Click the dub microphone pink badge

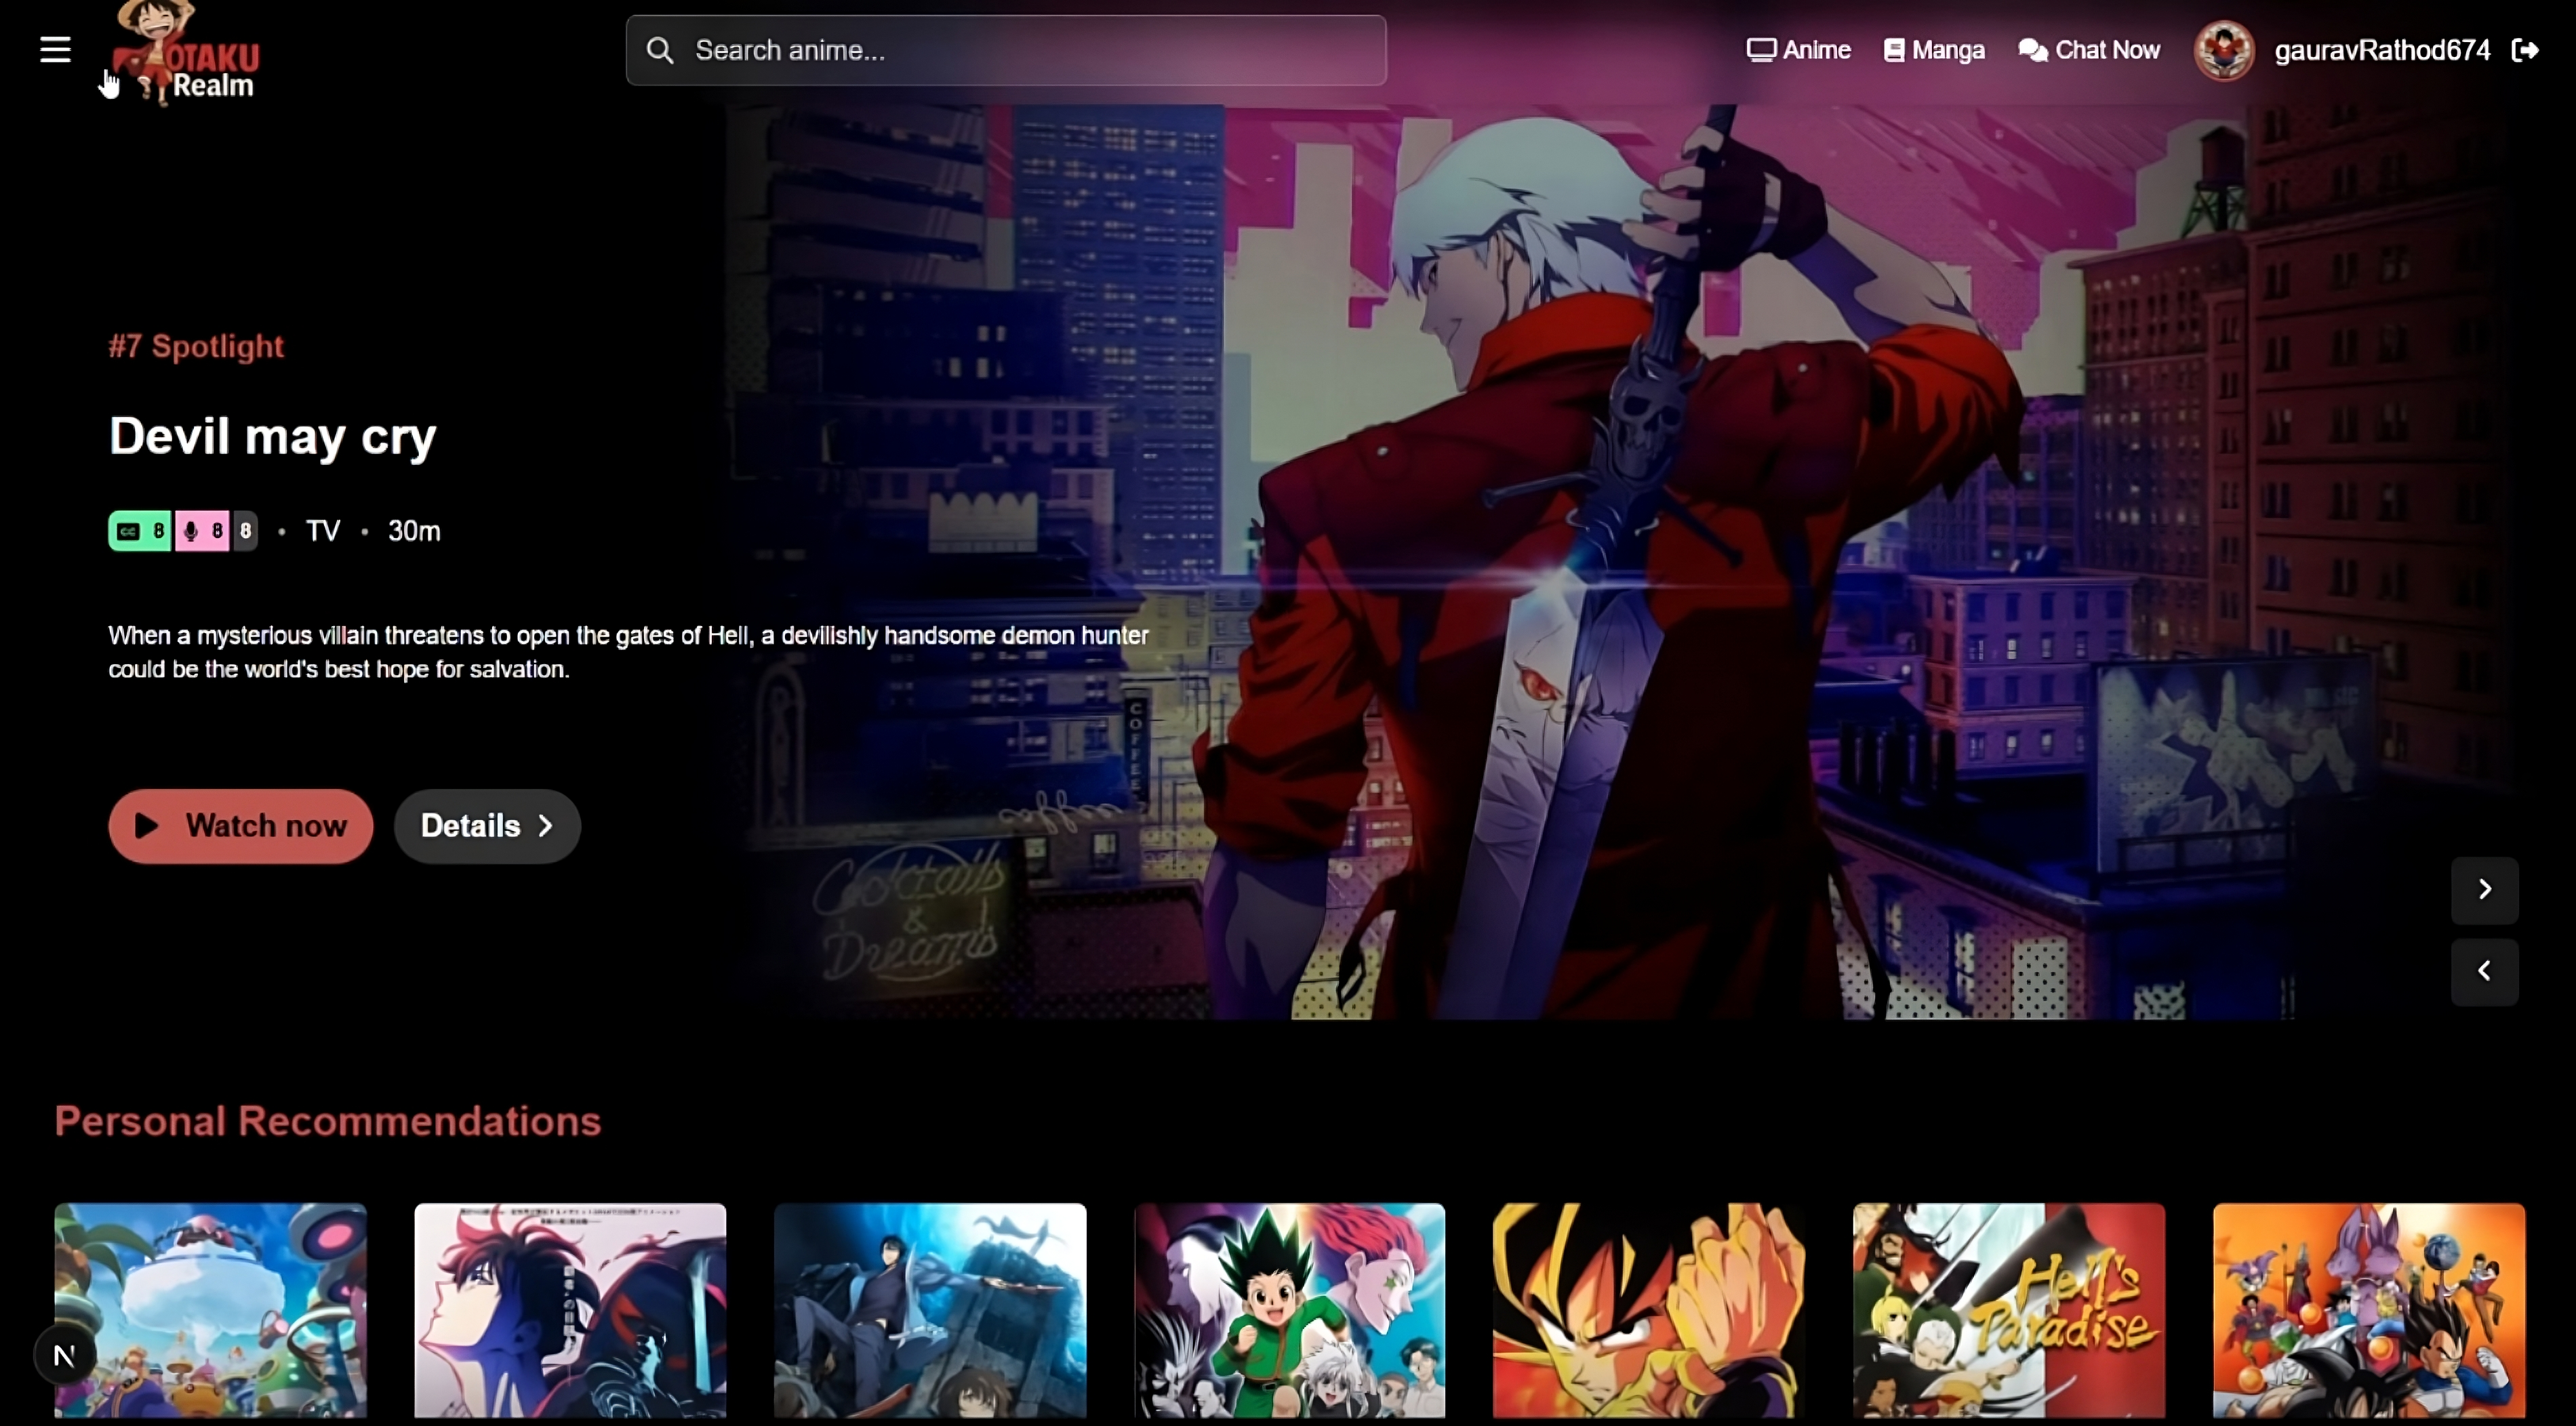click(203, 531)
